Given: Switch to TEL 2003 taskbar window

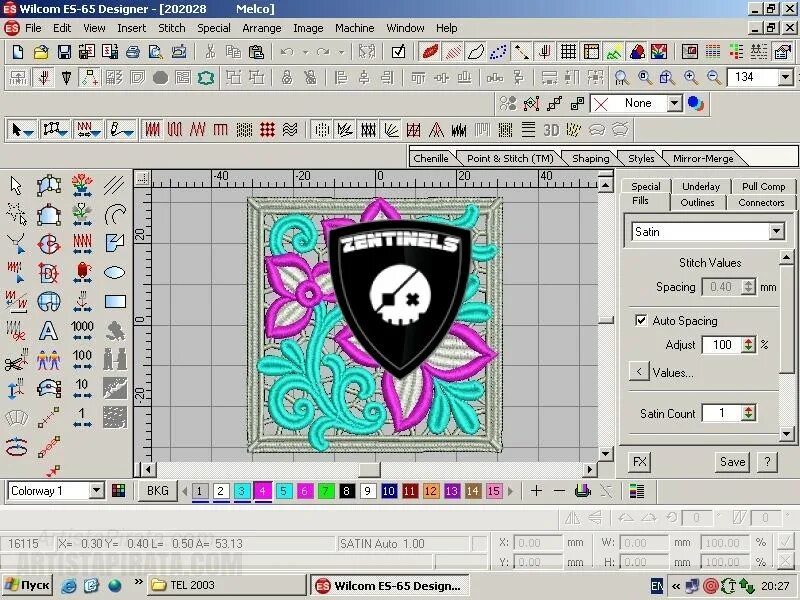Looking at the screenshot, I should 227,585.
